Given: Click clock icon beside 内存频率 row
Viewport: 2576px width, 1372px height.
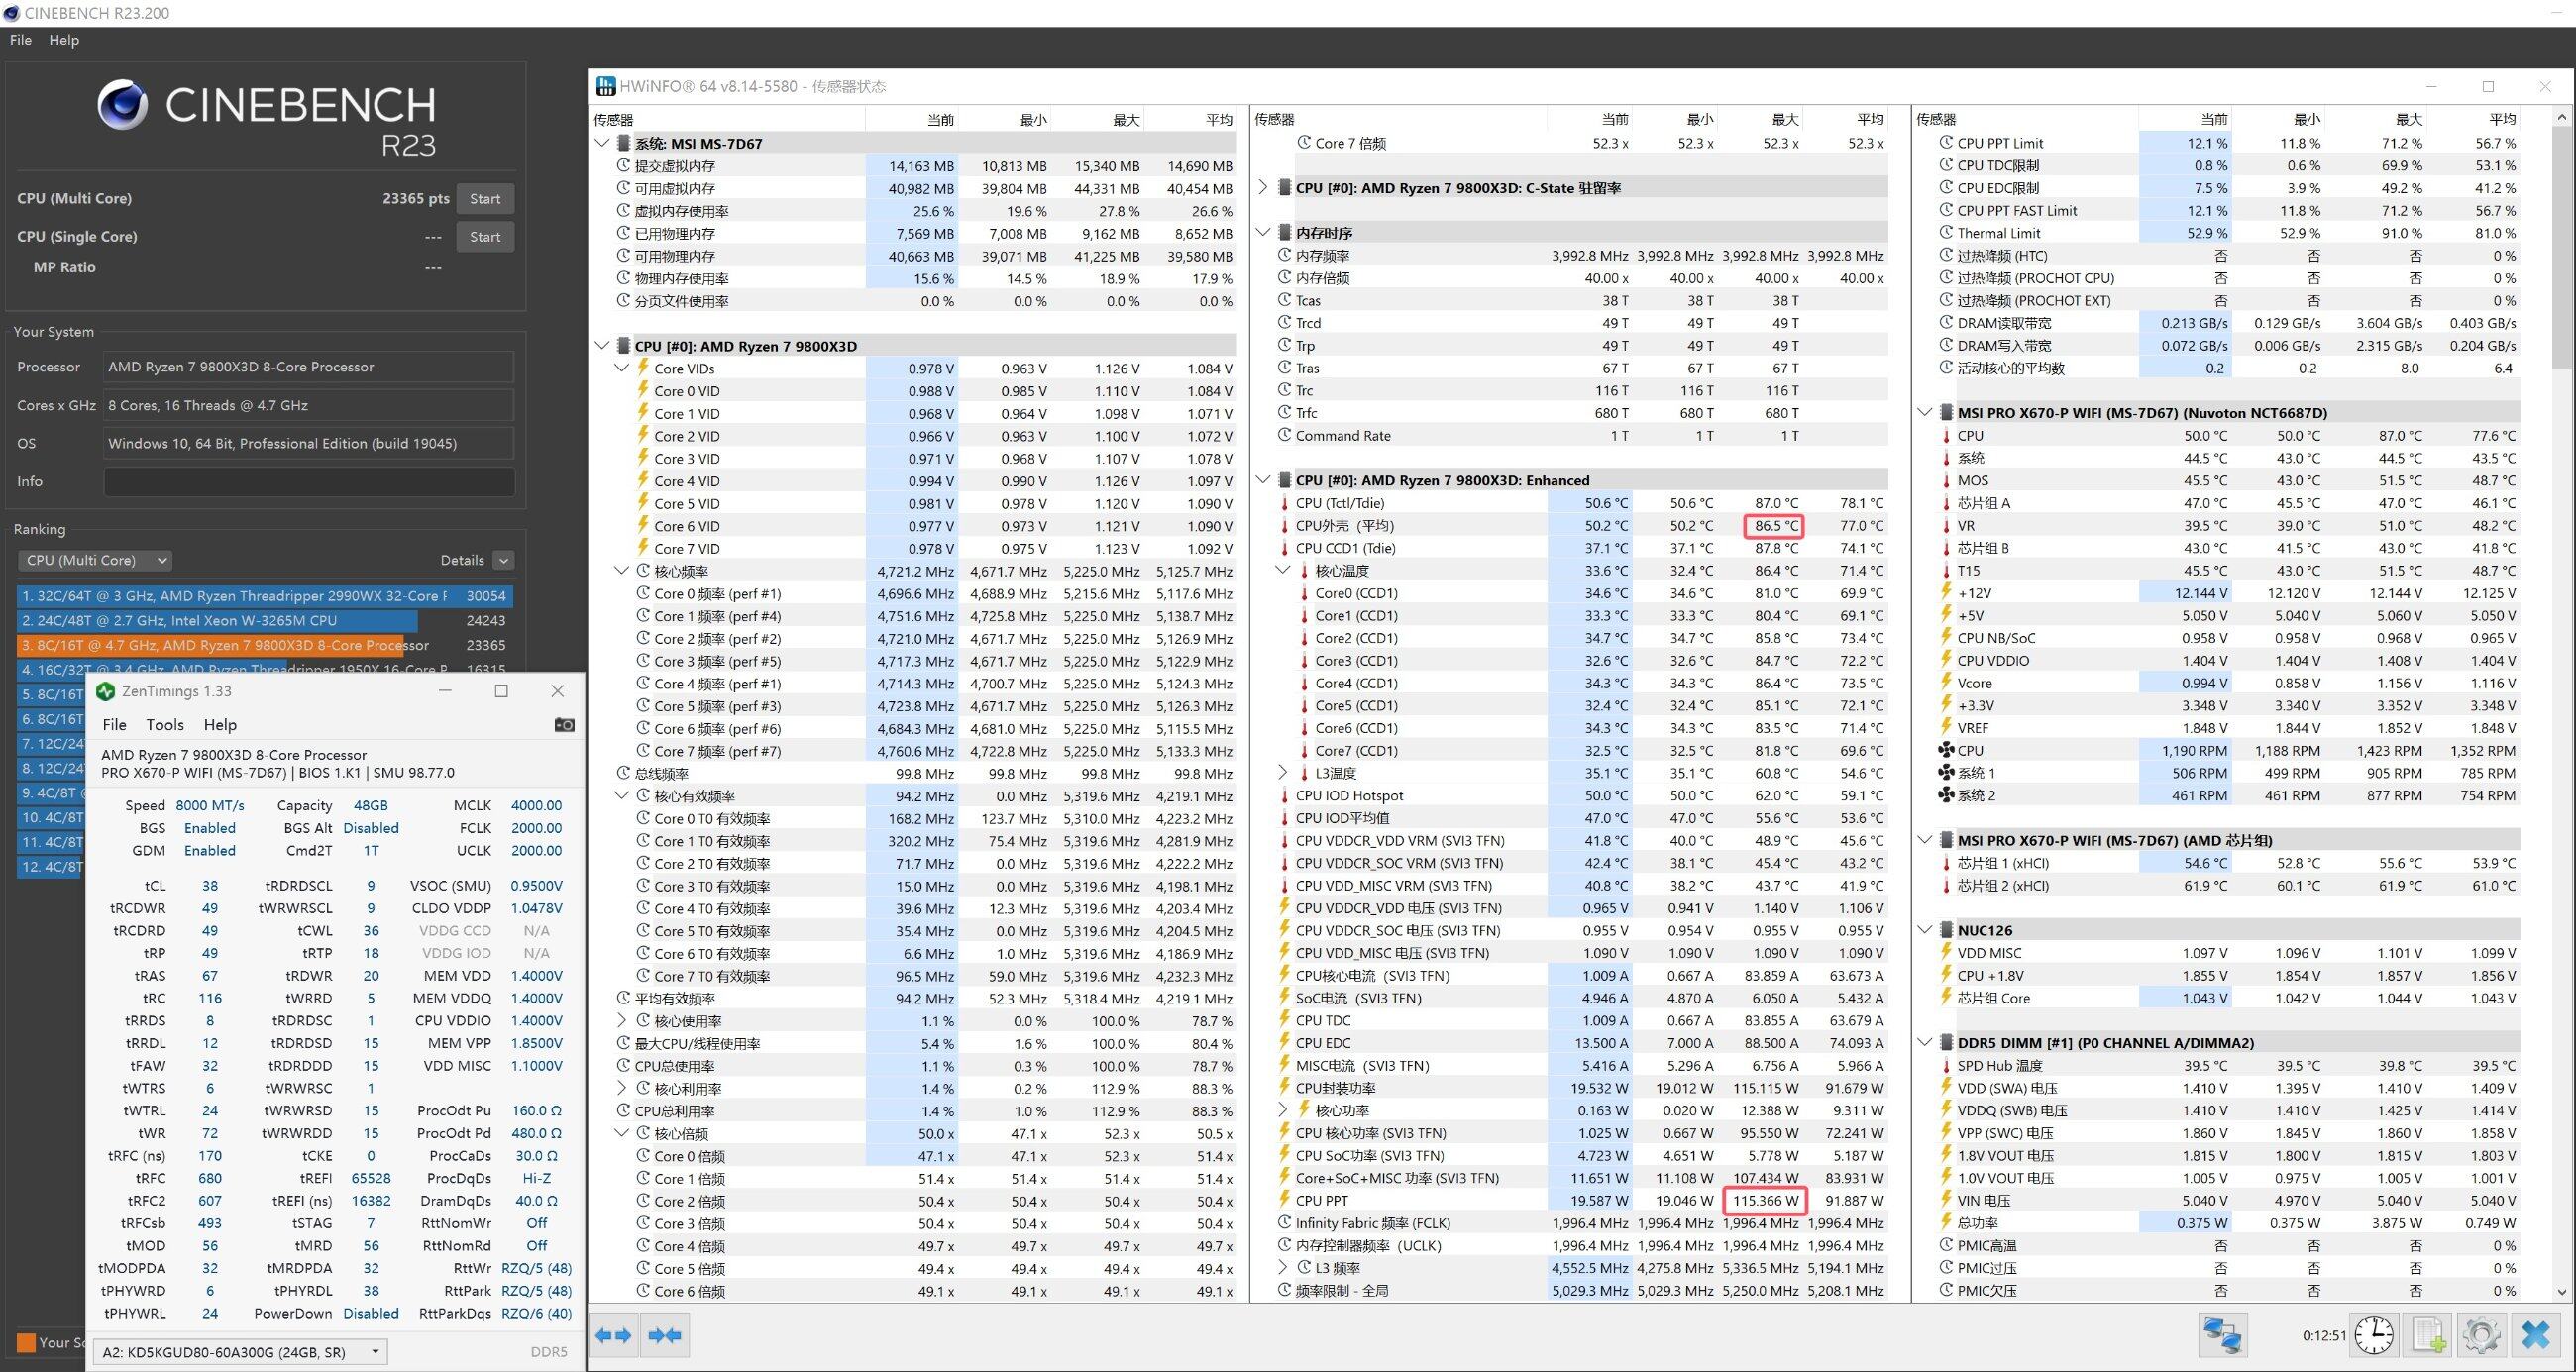Looking at the screenshot, I should (1284, 255).
